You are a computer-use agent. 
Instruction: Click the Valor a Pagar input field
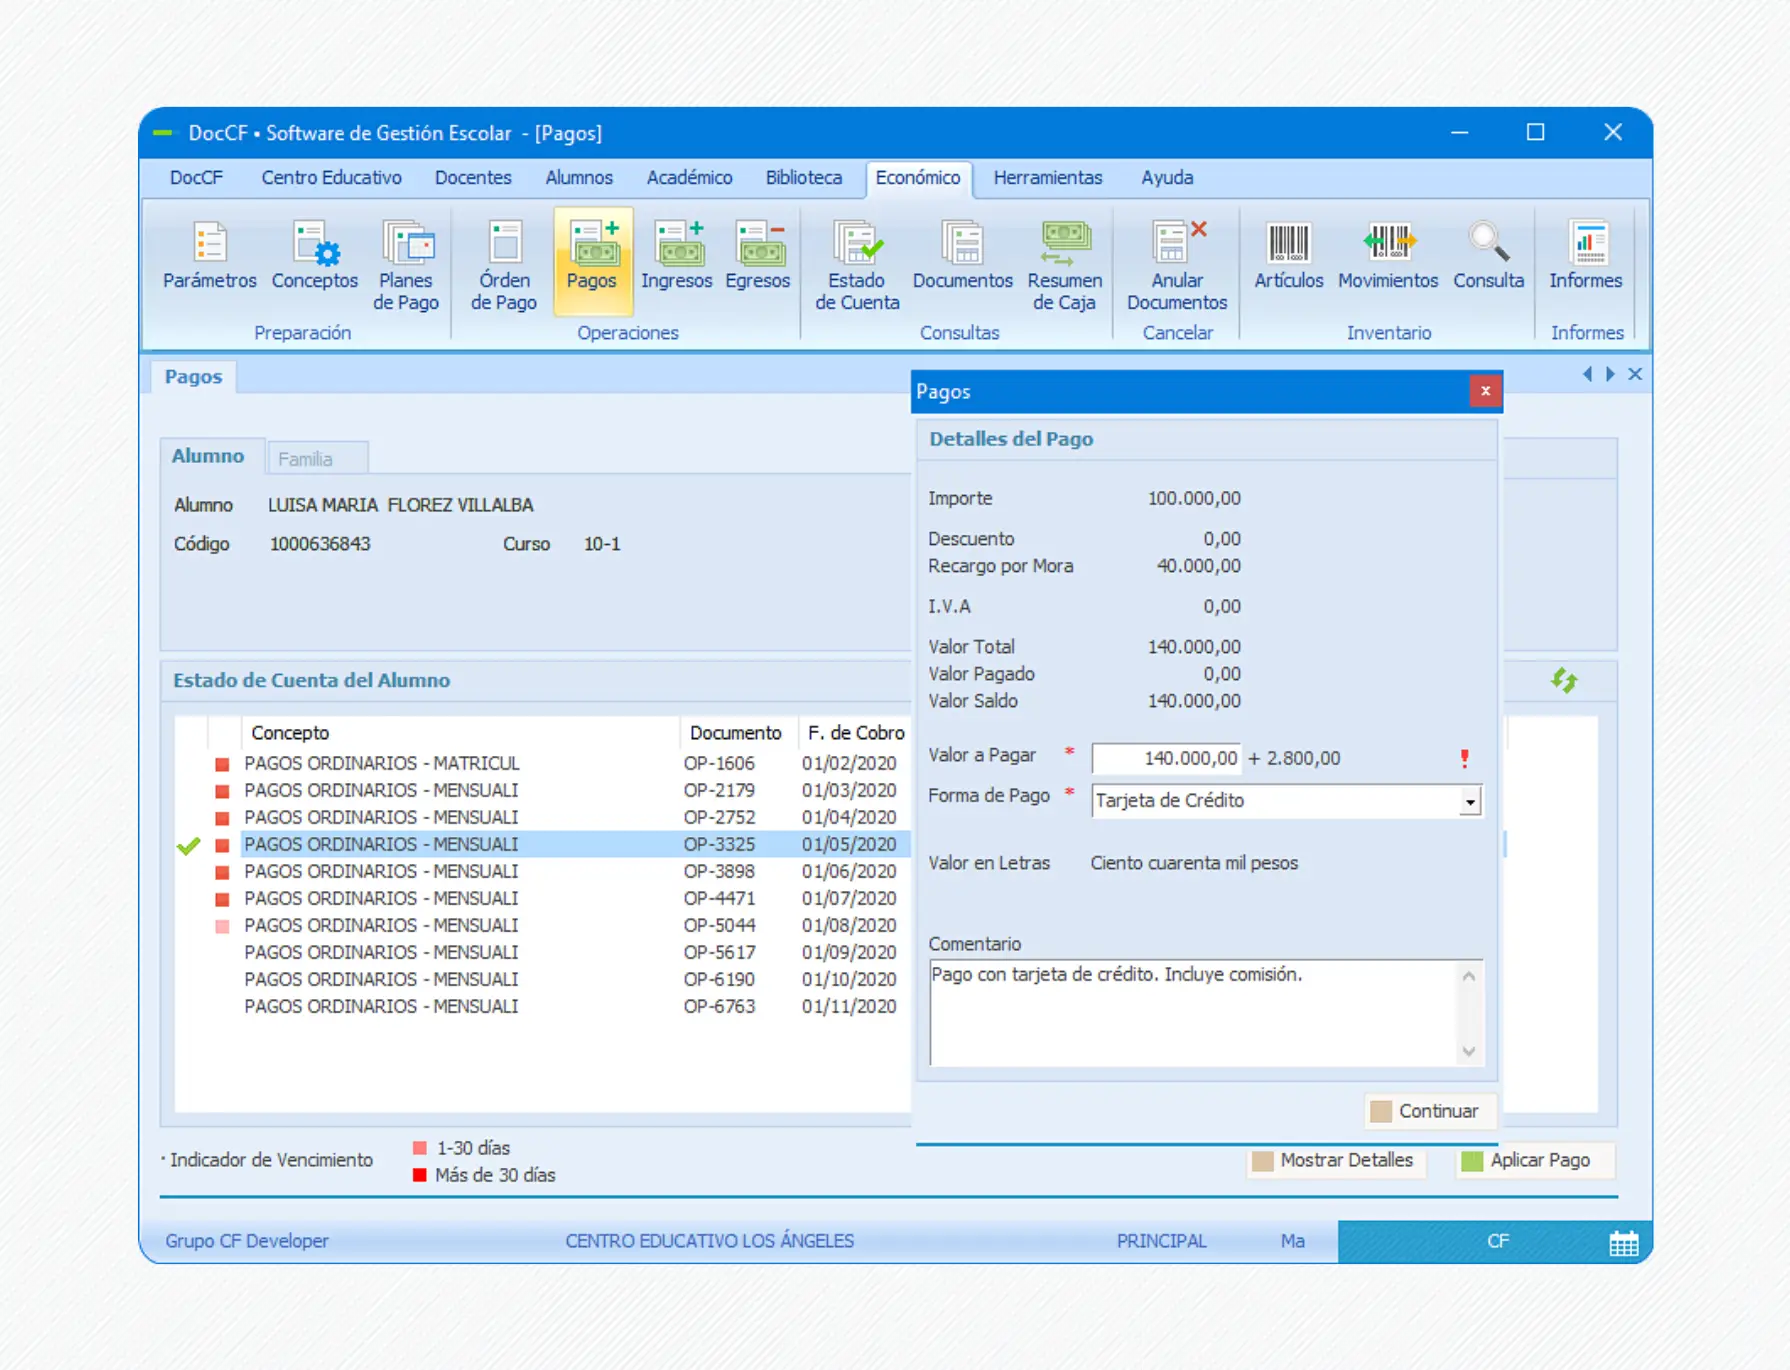(1165, 759)
